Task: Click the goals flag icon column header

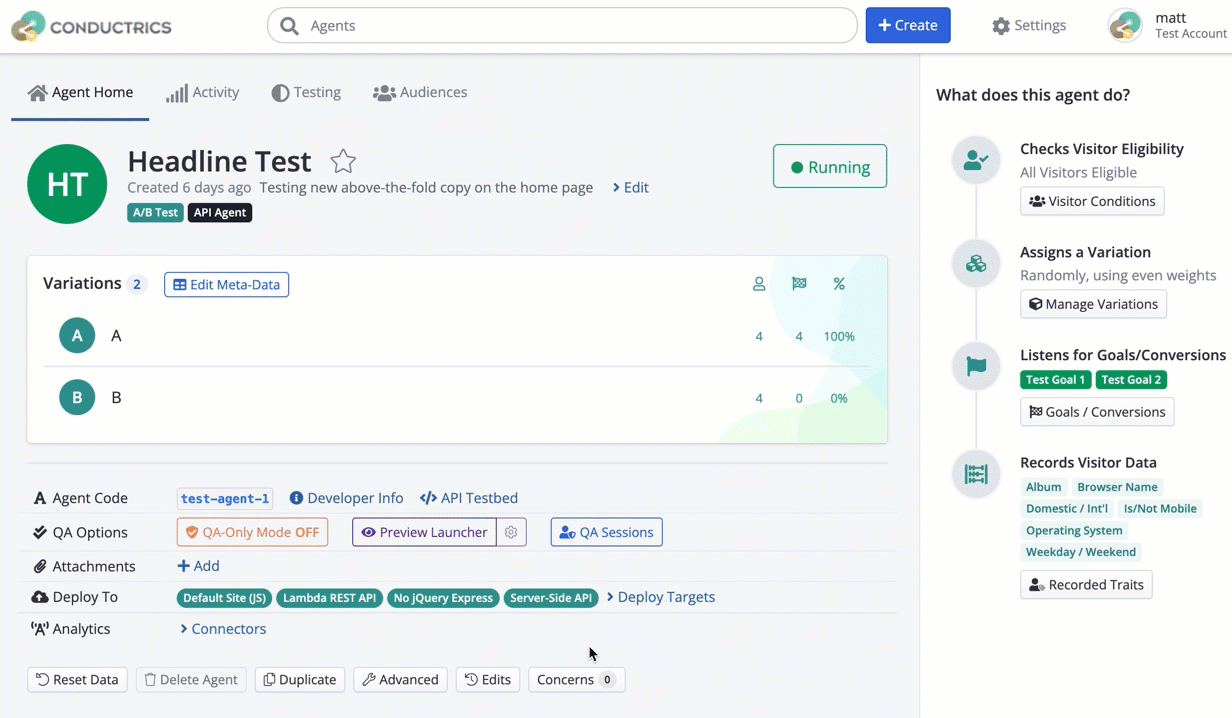Action: coord(799,284)
